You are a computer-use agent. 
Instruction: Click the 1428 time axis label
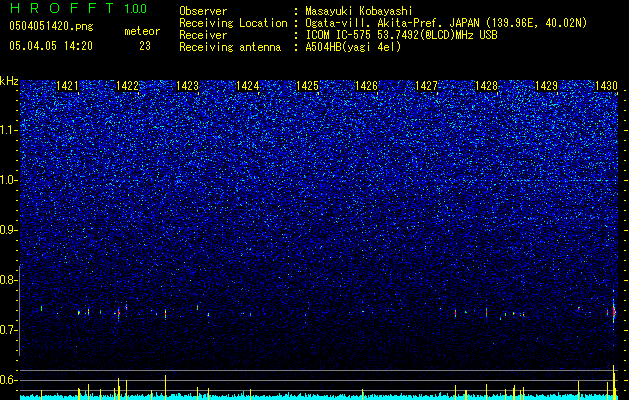[486, 86]
